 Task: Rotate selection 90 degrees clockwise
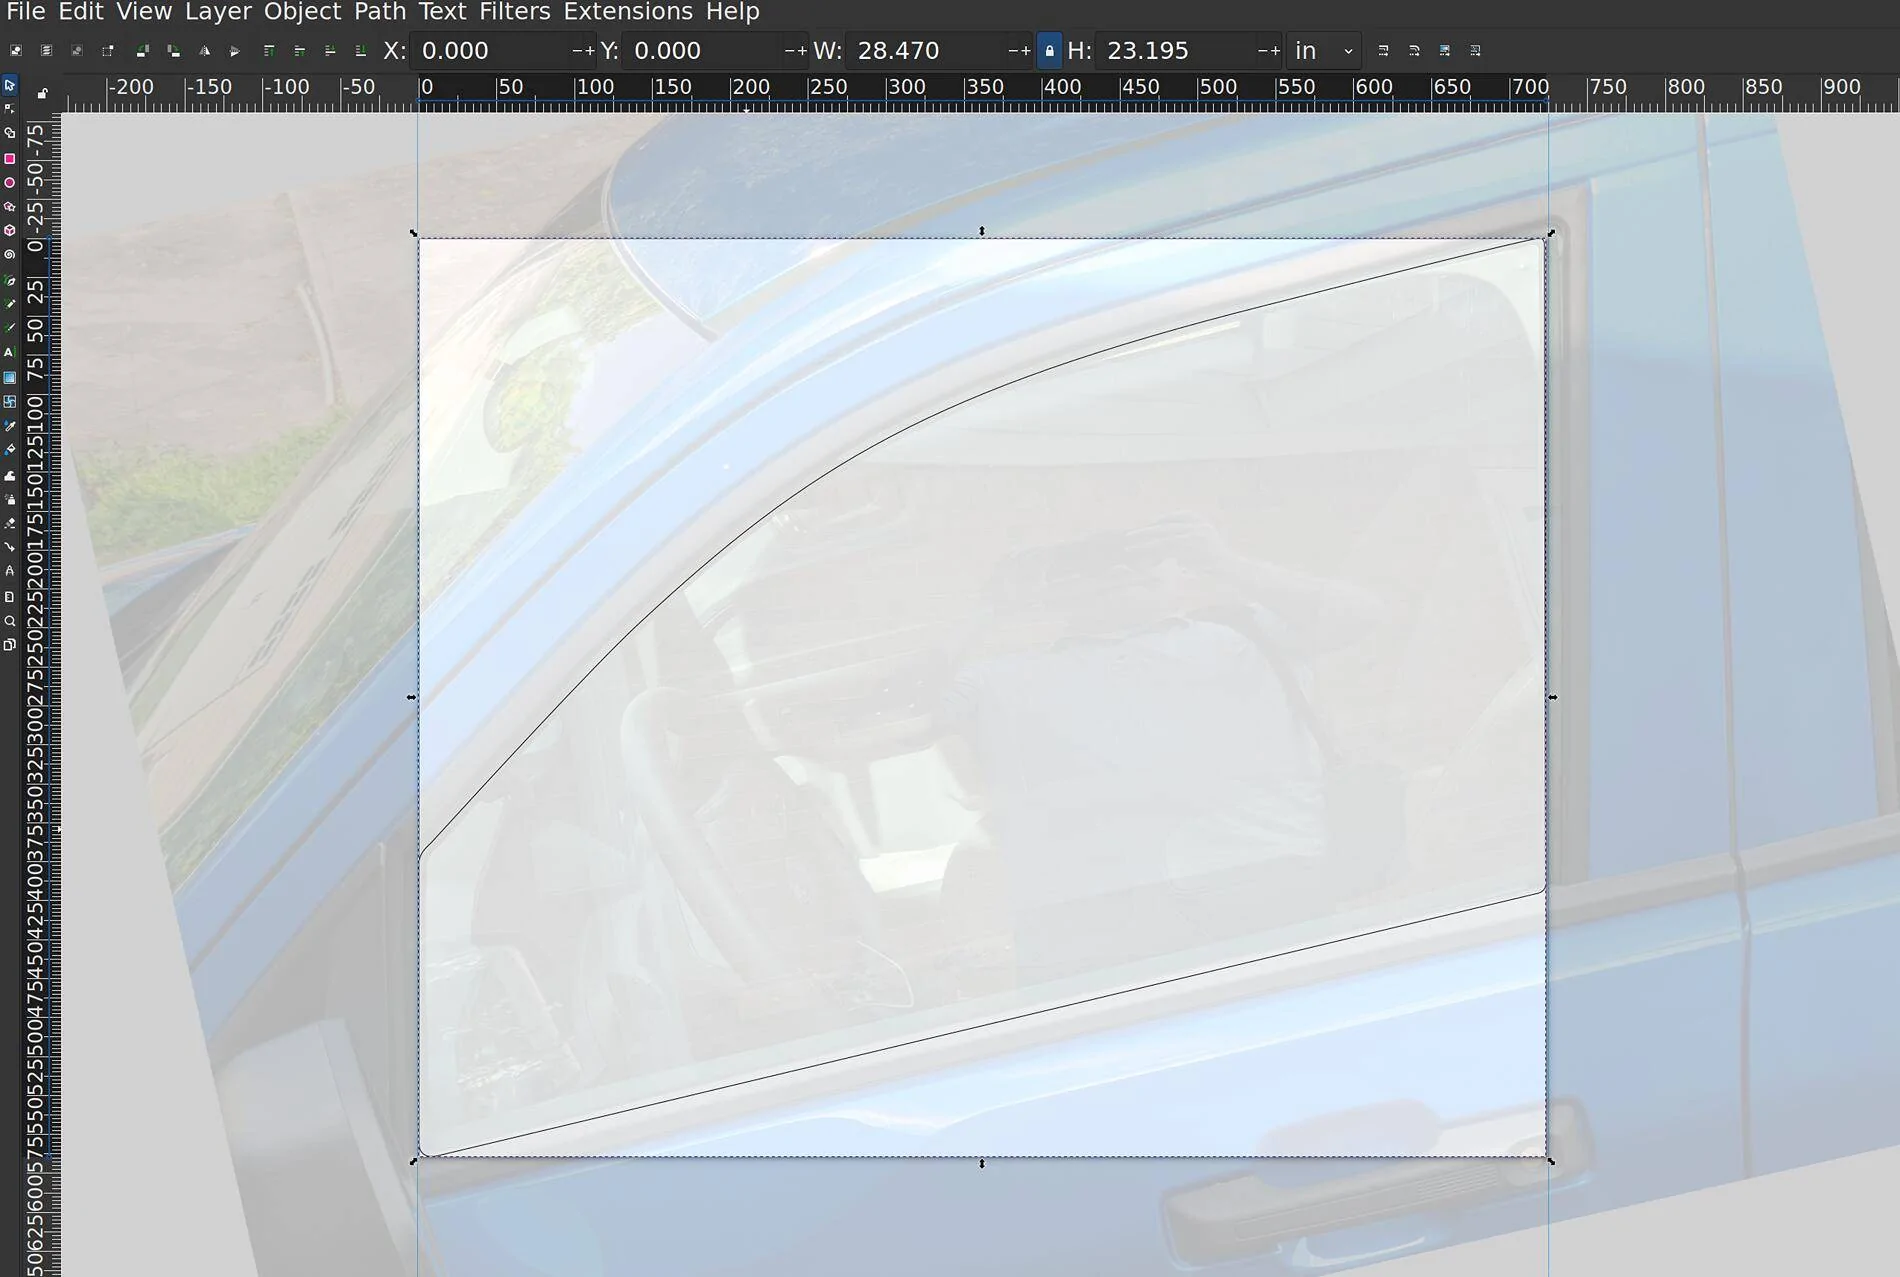coord(173,51)
